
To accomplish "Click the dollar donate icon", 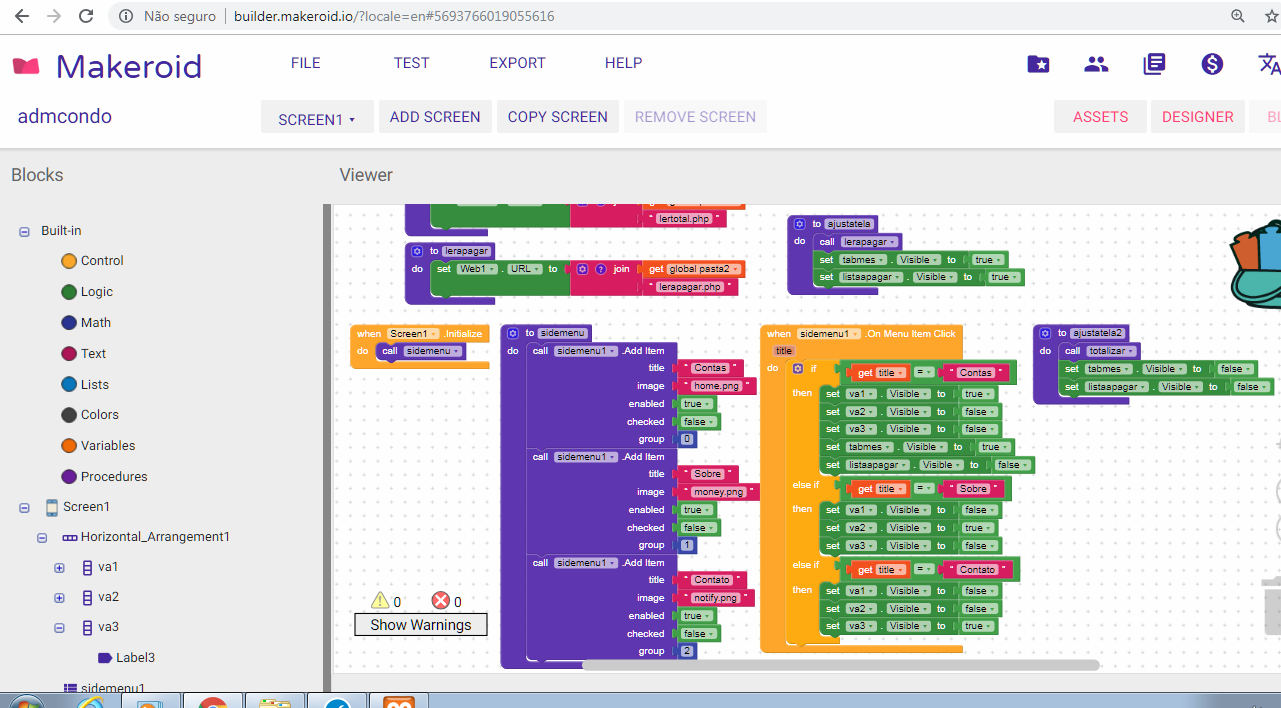I will point(1212,64).
